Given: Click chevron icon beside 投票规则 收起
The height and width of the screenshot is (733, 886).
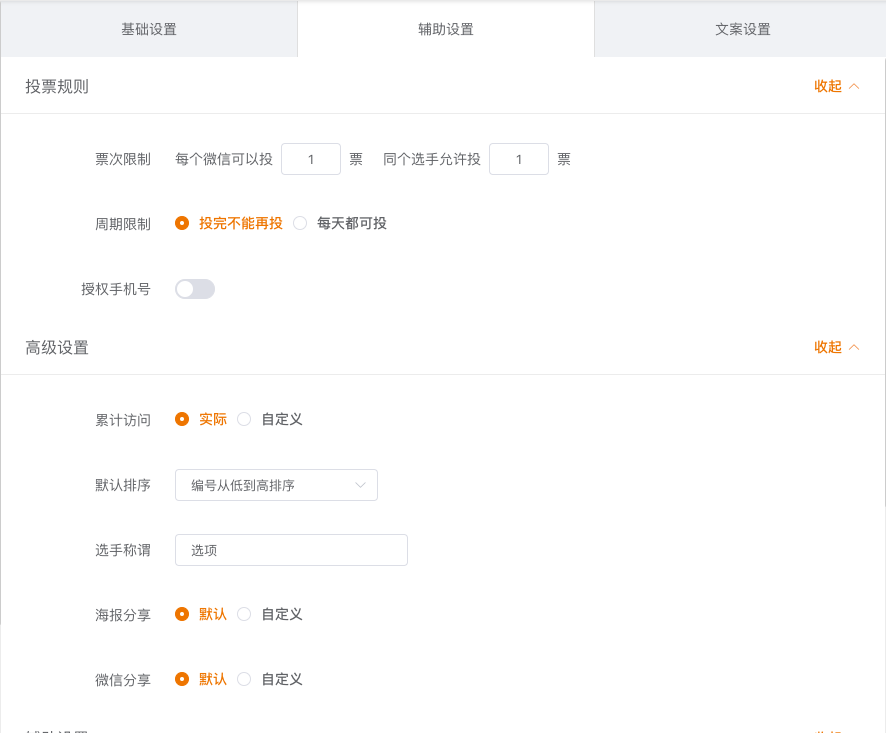Looking at the screenshot, I should coord(854,86).
